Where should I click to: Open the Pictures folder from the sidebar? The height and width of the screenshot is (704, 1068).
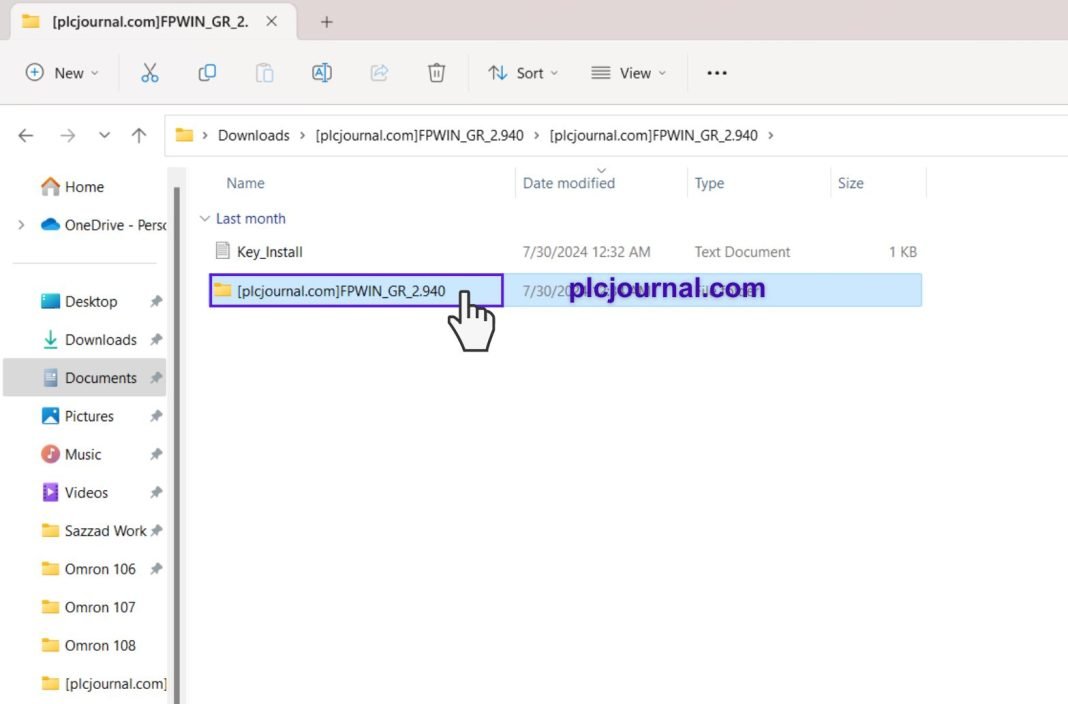click(88, 416)
